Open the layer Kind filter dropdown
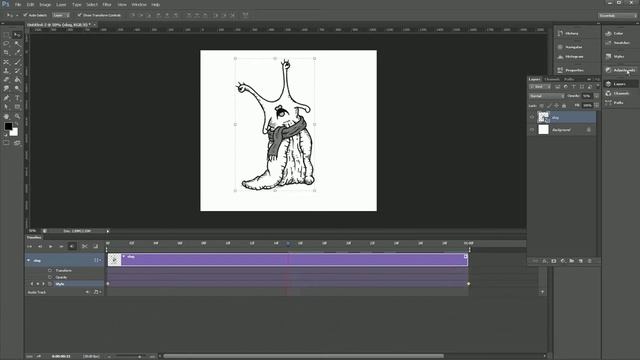The height and width of the screenshot is (360, 640). [x=540, y=87]
